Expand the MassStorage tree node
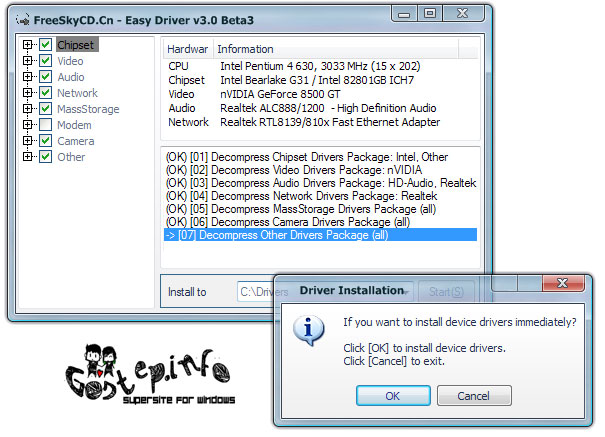Image resolution: width=605 pixels, height=437 pixels. (x=27, y=109)
